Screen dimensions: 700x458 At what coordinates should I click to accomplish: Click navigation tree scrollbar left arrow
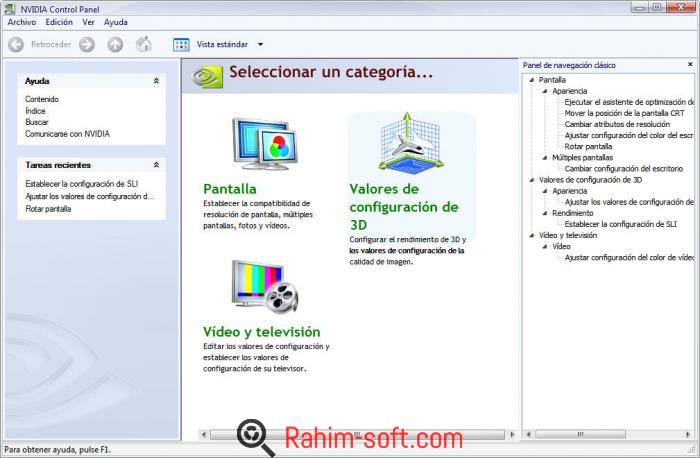[x=529, y=434]
